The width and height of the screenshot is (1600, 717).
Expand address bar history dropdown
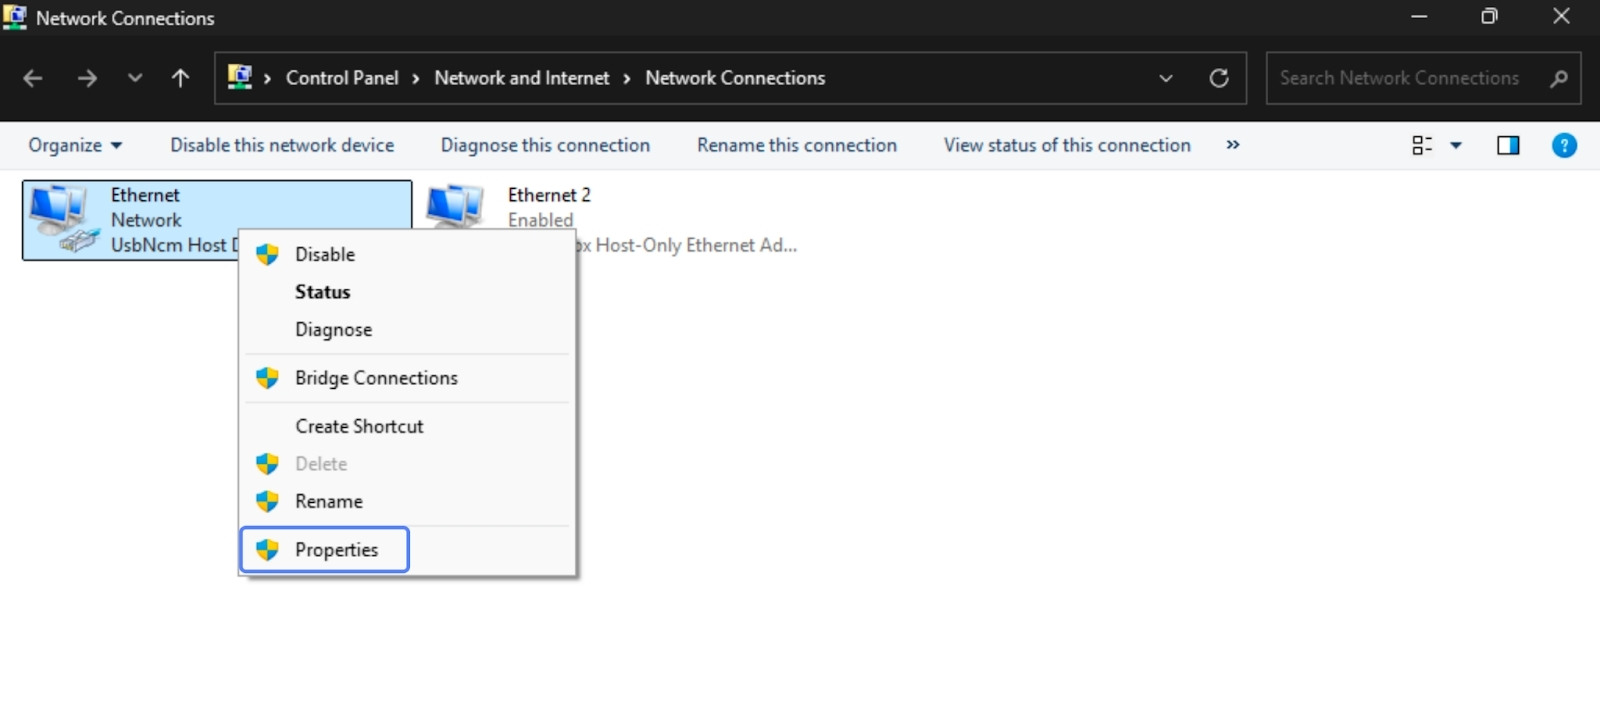click(x=1166, y=78)
